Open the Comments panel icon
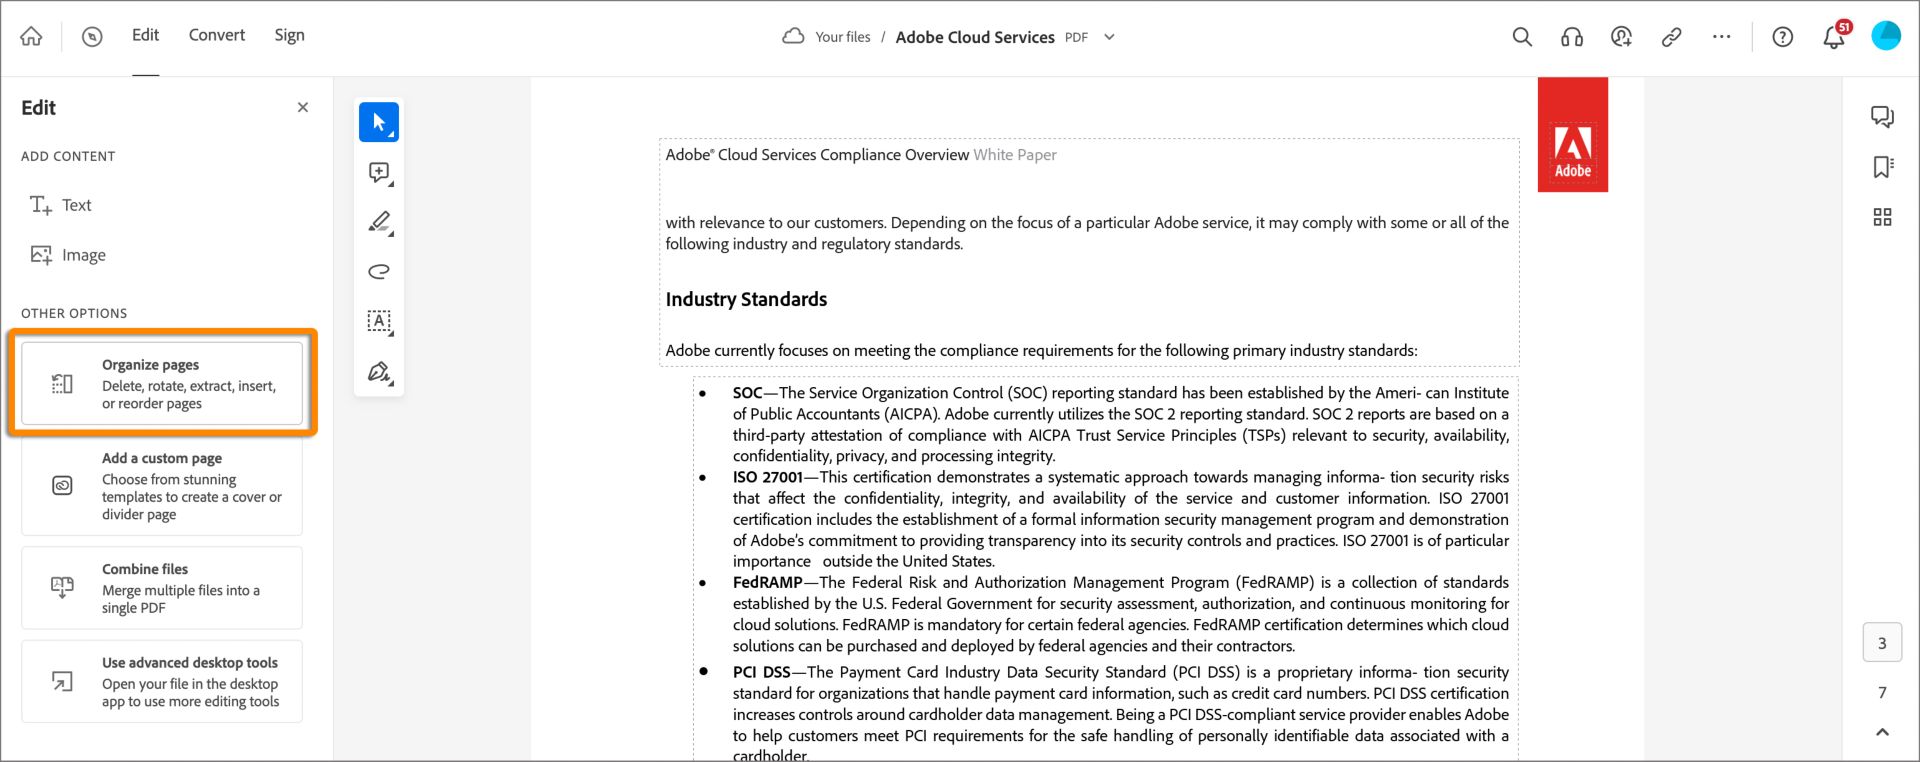The width and height of the screenshot is (1920, 762). (x=1882, y=117)
